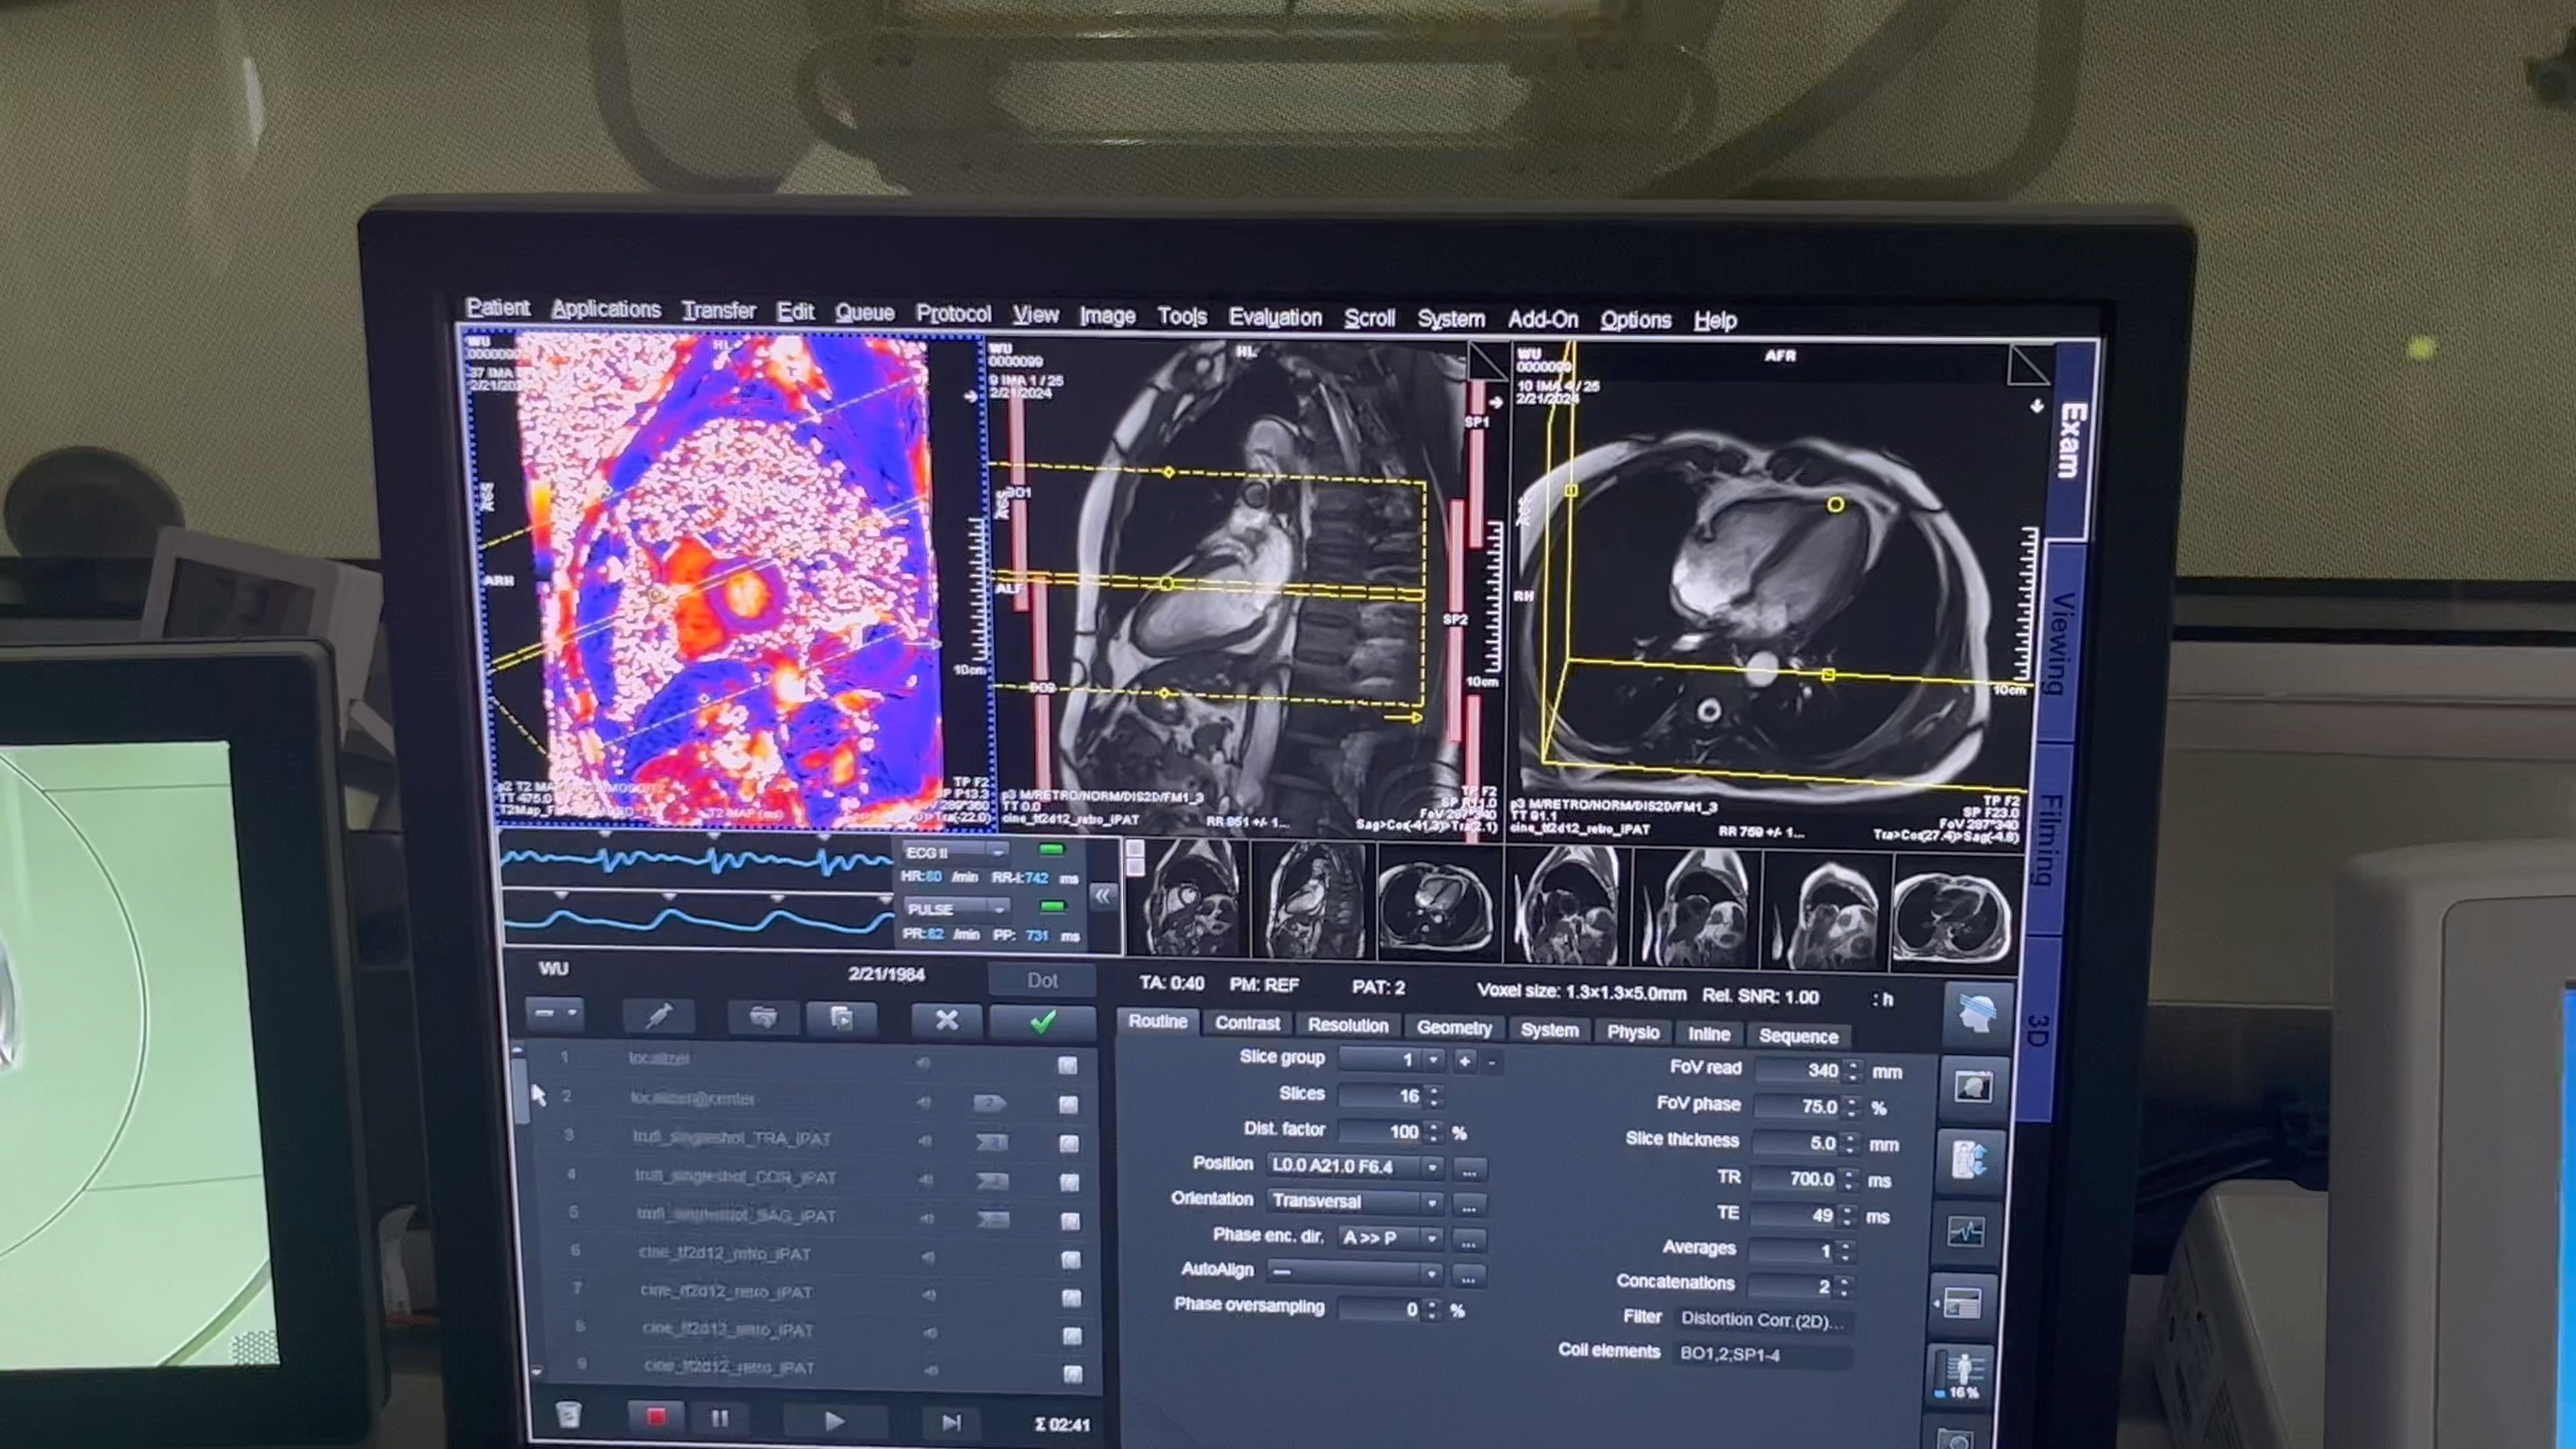Switch to the Contrast tab
Viewport: 2576px width, 1449px height.
point(1247,1023)
